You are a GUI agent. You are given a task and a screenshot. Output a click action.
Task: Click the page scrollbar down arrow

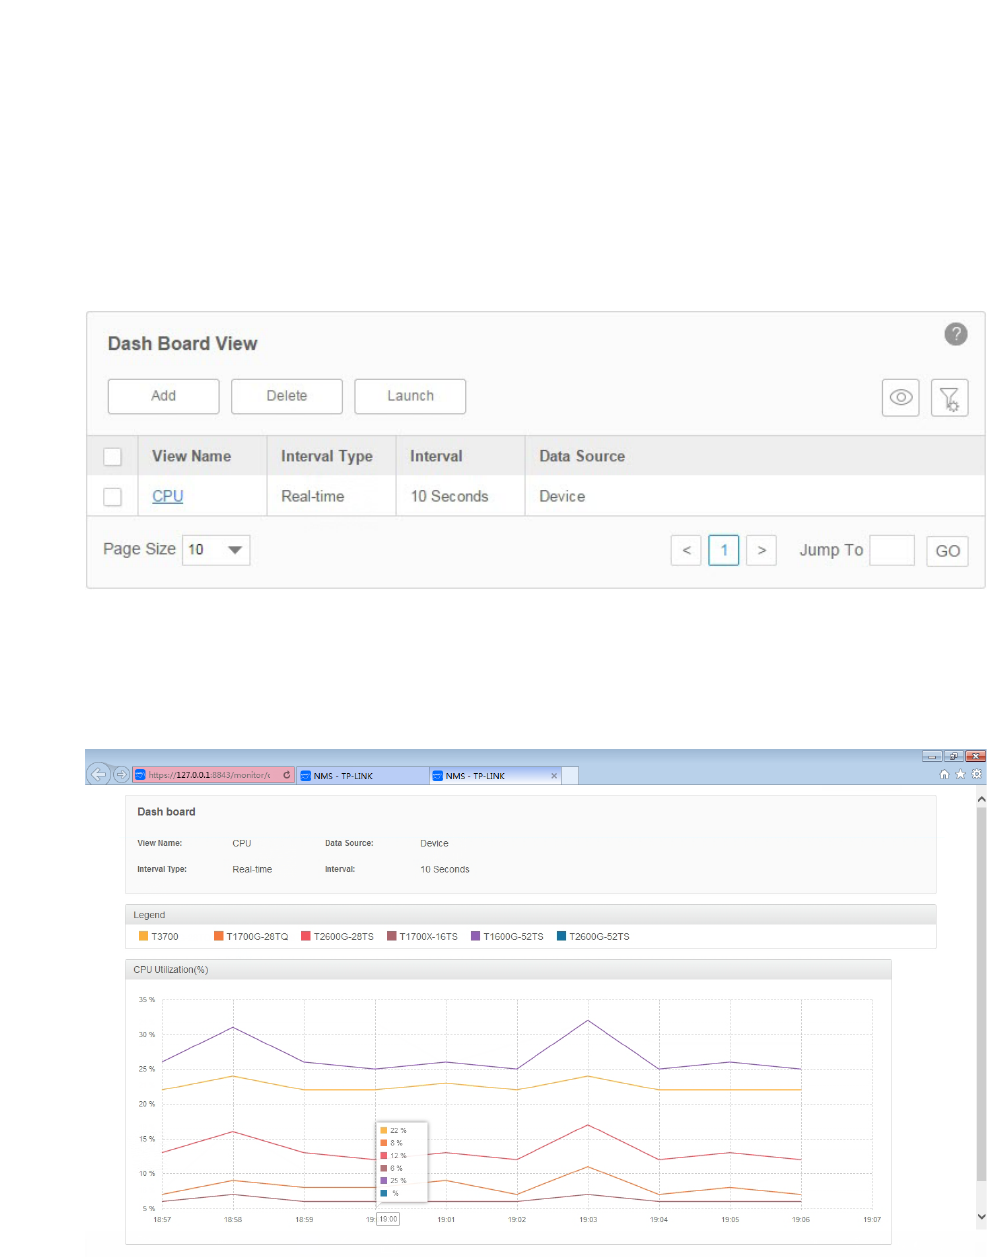pos(981,1217)
